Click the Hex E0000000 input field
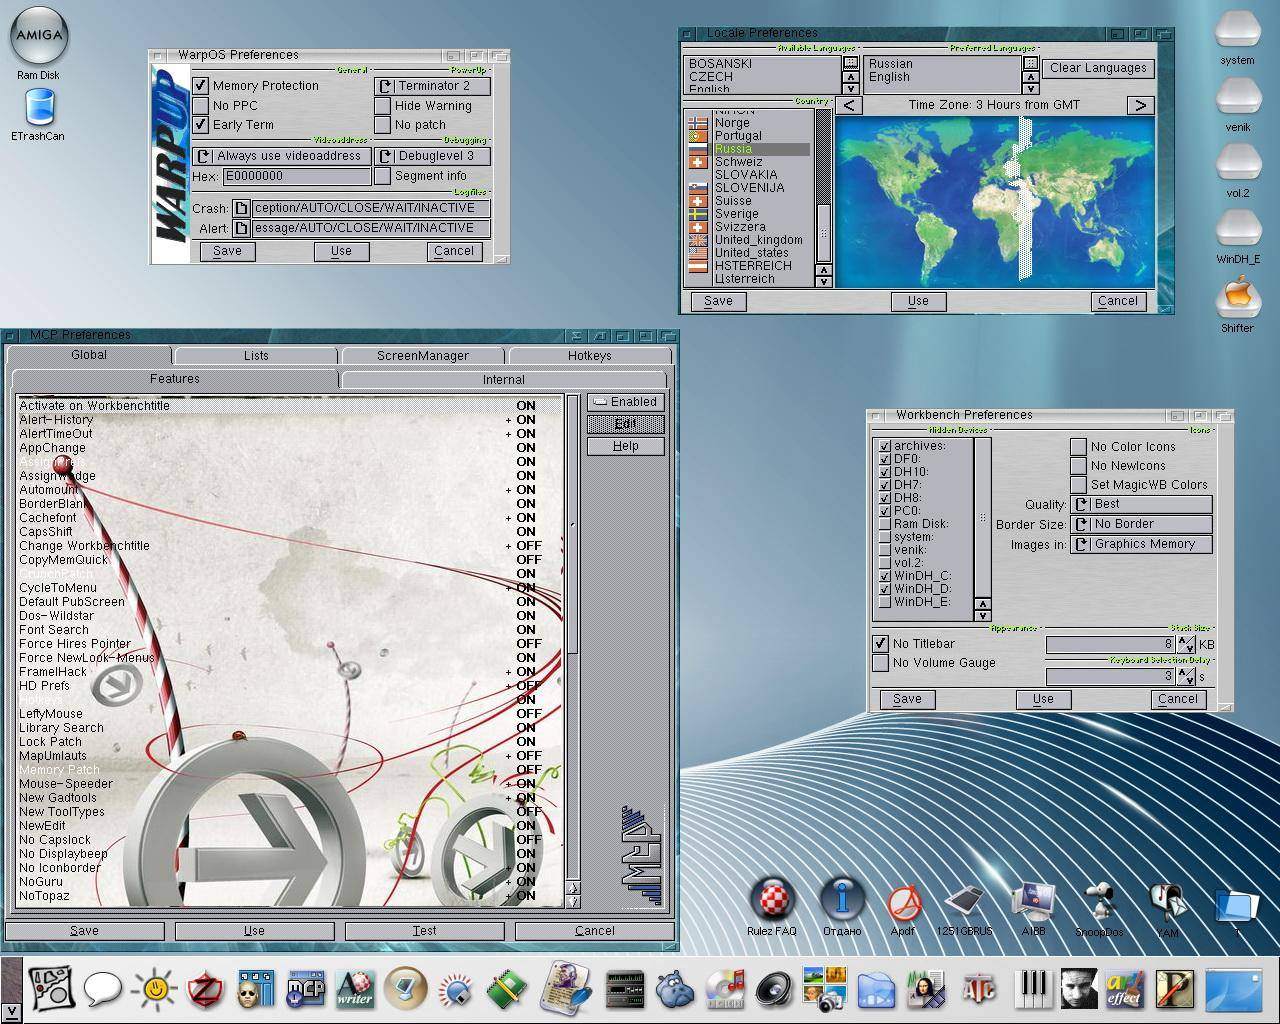This screenshot has height=1024, width=1280. point(297,176)
